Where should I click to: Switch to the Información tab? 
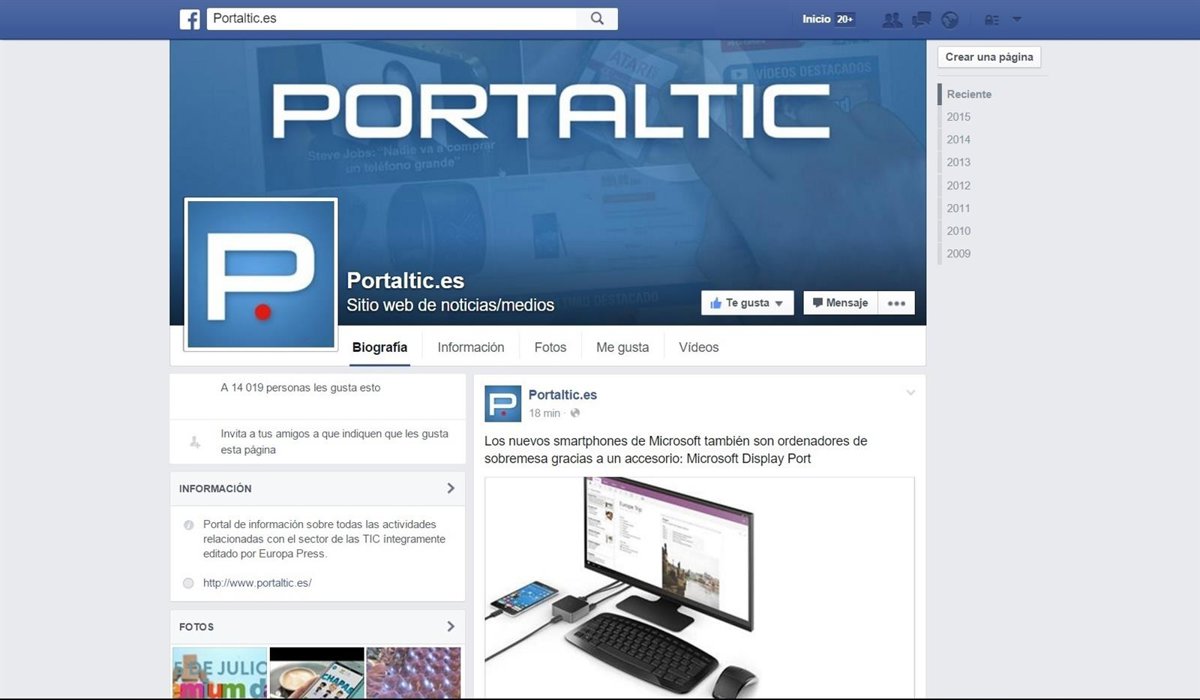click(x=470, y=348)
